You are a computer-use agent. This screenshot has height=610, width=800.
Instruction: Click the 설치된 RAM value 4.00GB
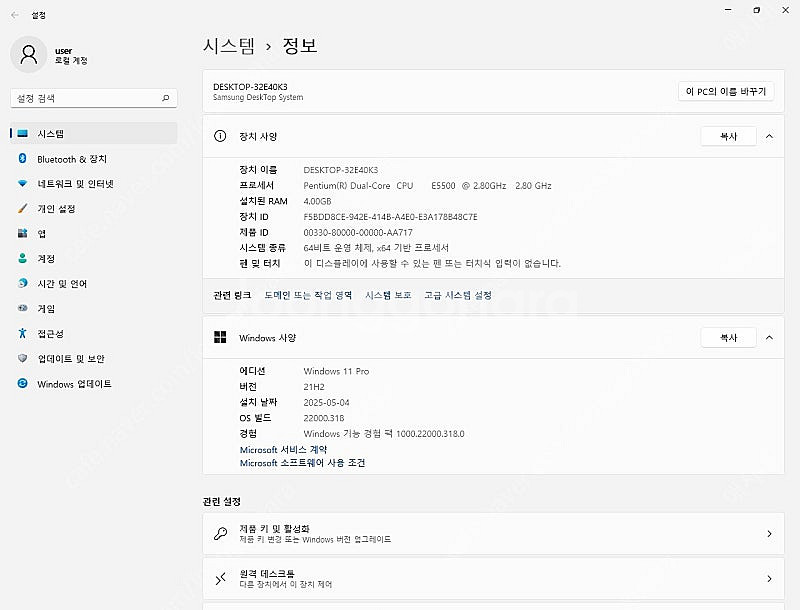[x=317, y=201]
